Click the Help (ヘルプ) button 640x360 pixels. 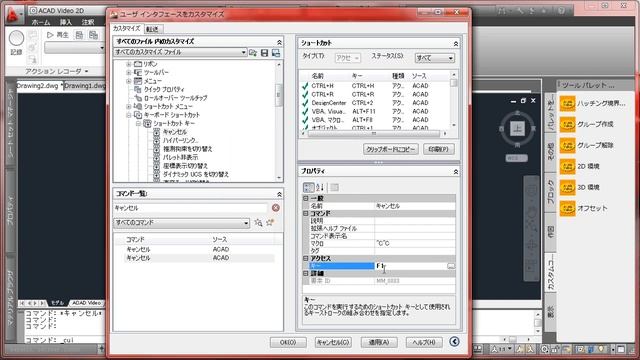tap(424, 342)
